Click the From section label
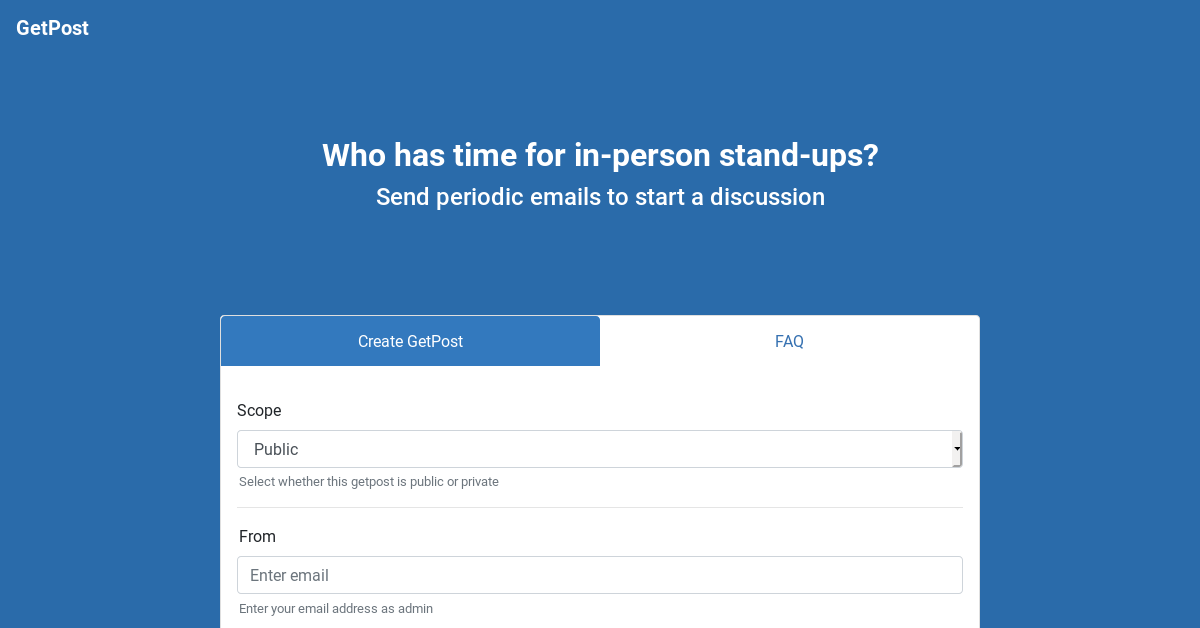1200x628 pixels. [x=257, y=536]
